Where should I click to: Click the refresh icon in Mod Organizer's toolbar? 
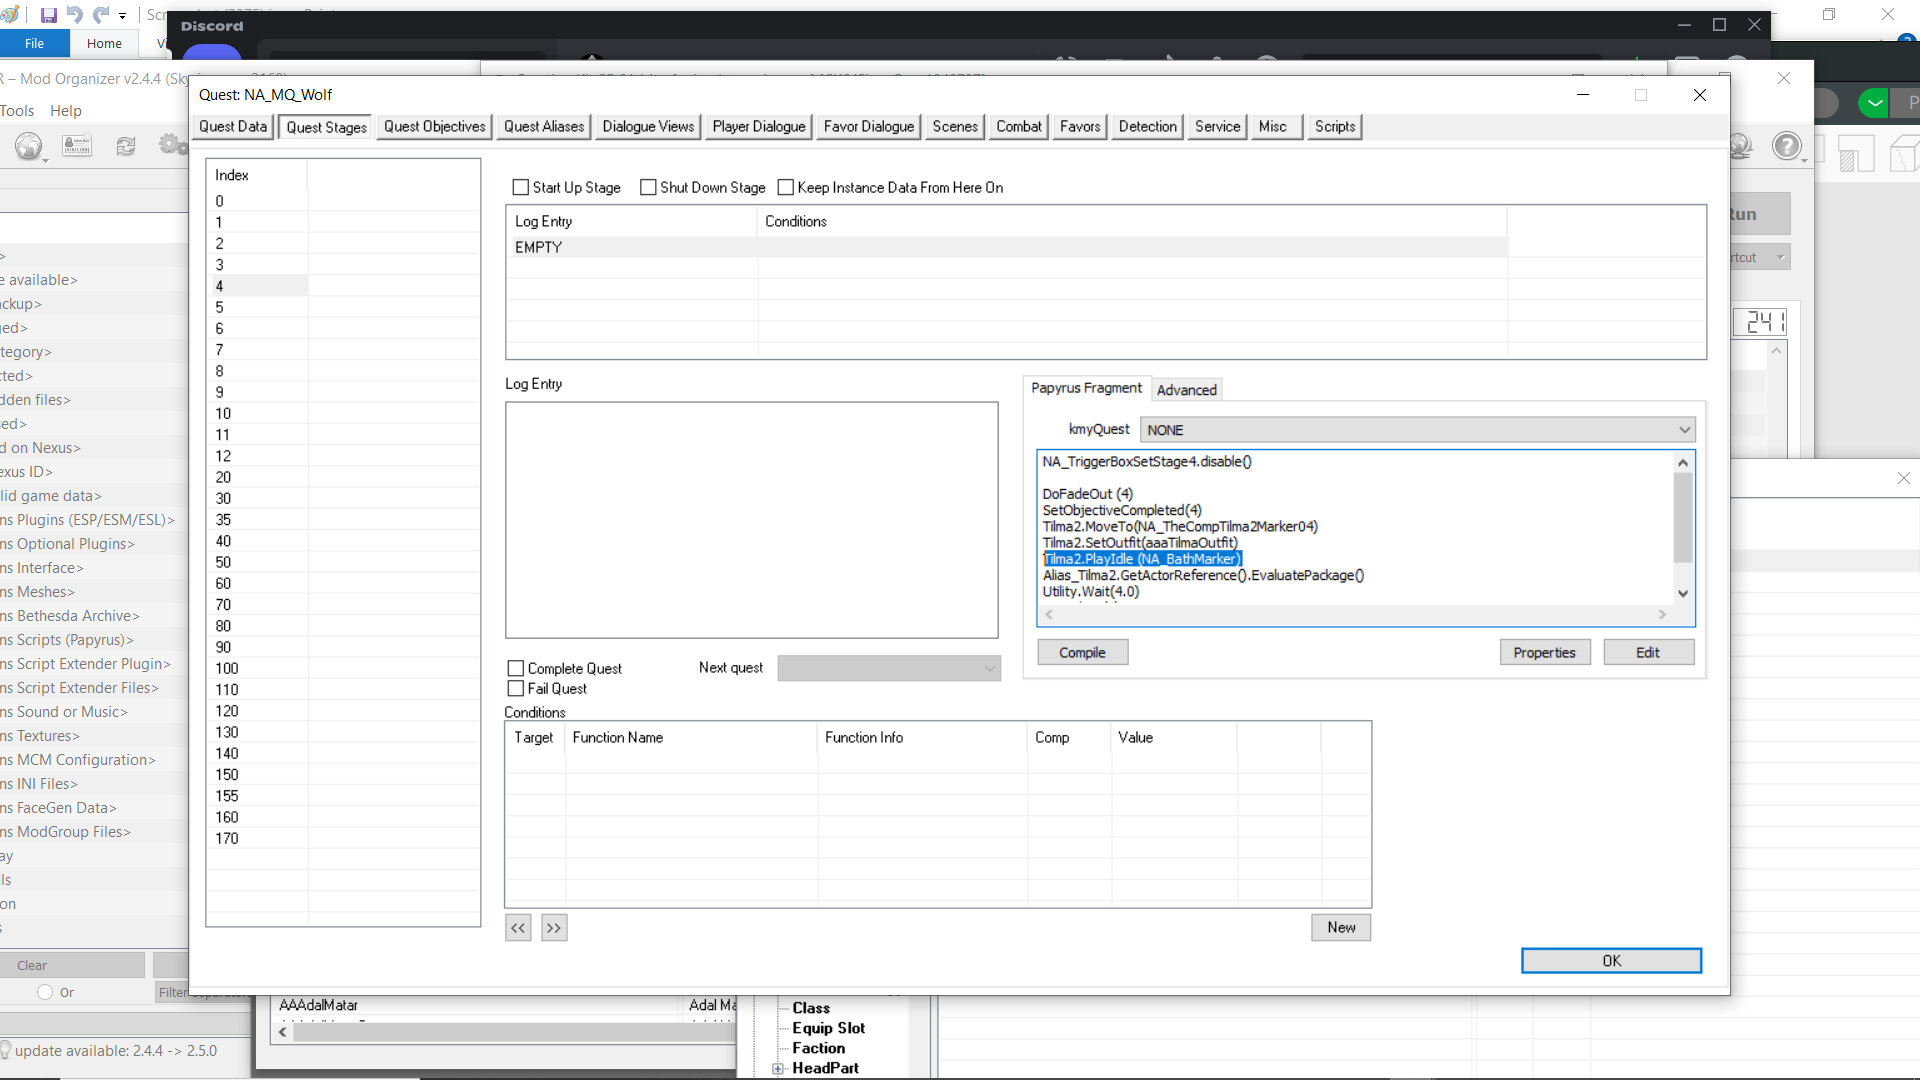tap(125, 146)
